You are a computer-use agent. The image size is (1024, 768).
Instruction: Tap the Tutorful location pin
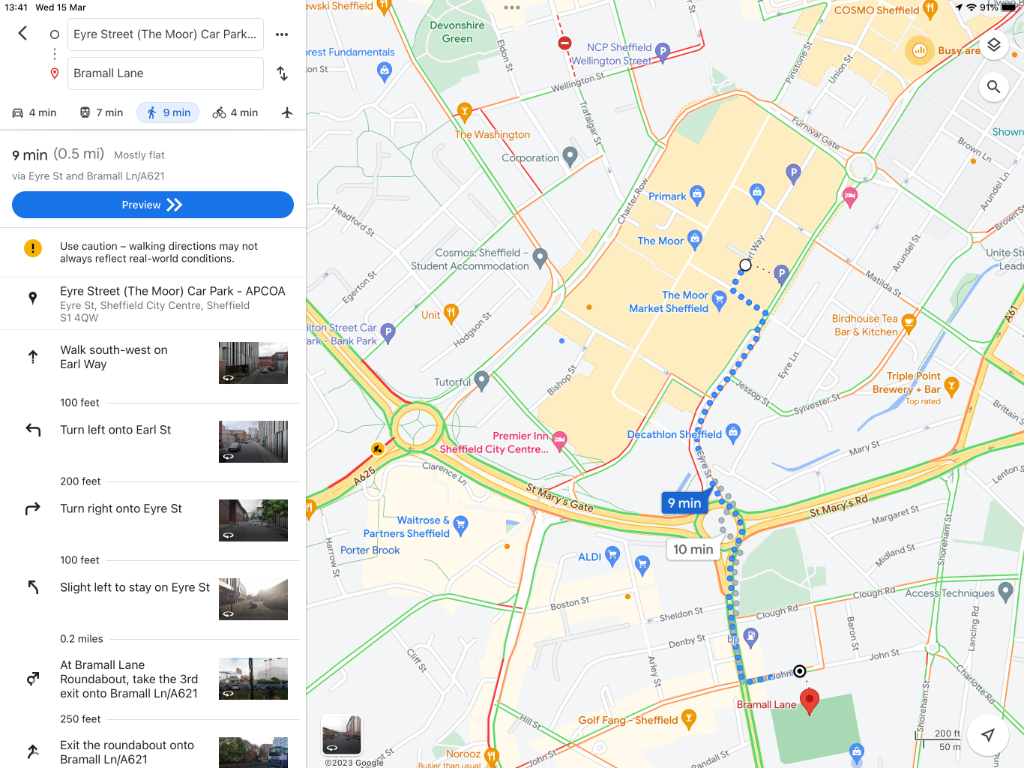(482, 380)
